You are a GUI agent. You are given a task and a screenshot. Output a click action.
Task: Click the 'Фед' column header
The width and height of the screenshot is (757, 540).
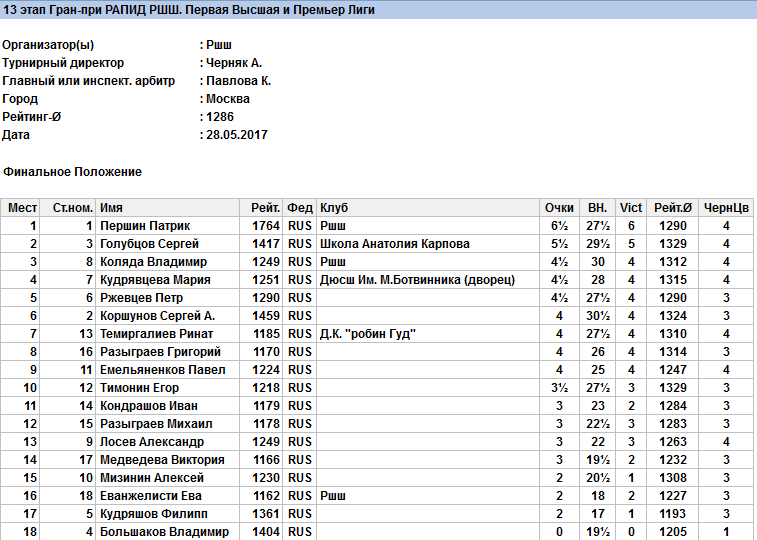tap(300, 208)
